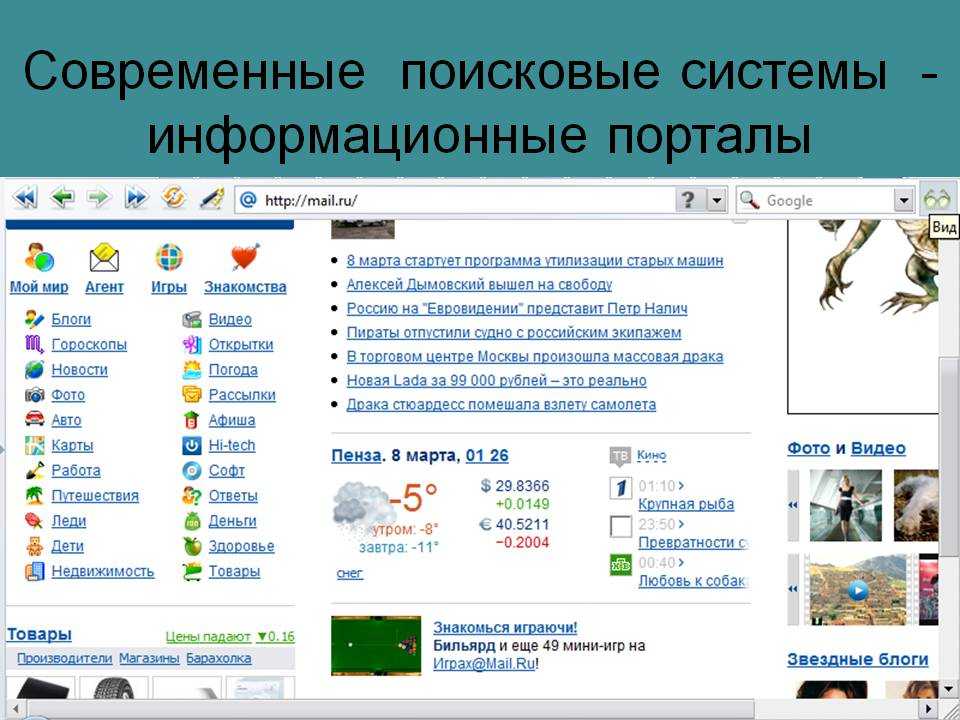Click the Здоровье apple icon
The width and height of the screenshot is (960, 720).
192,546
